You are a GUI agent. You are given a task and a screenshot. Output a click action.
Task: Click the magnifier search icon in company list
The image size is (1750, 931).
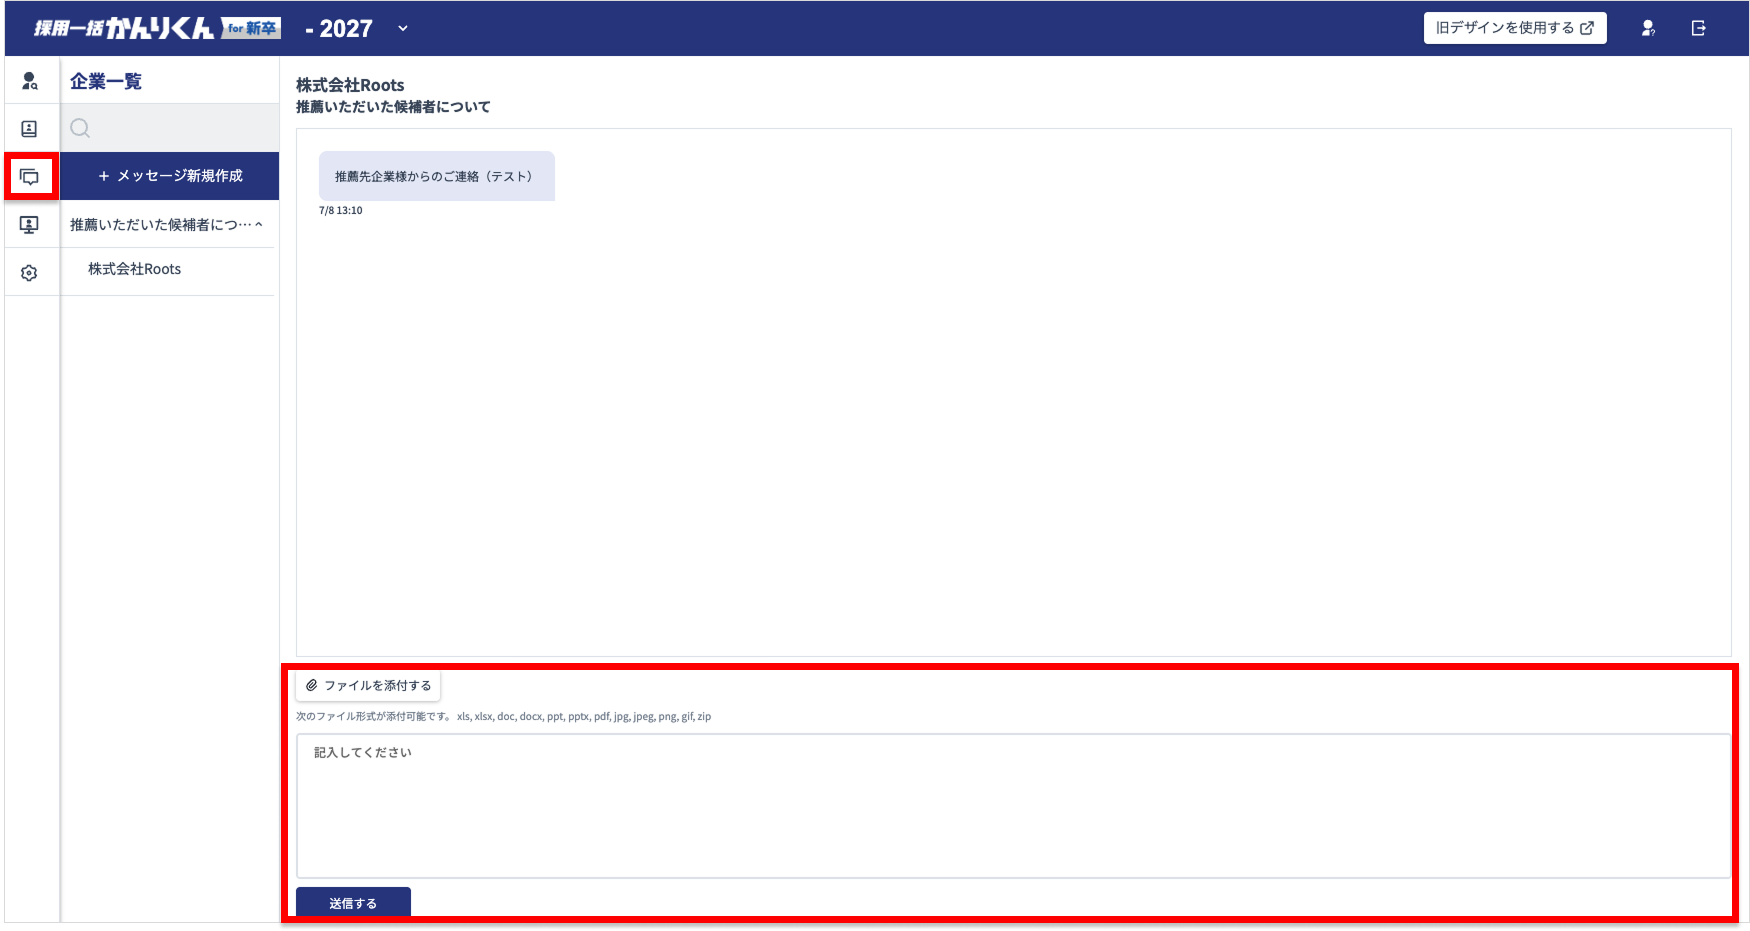tap(81, 128)
